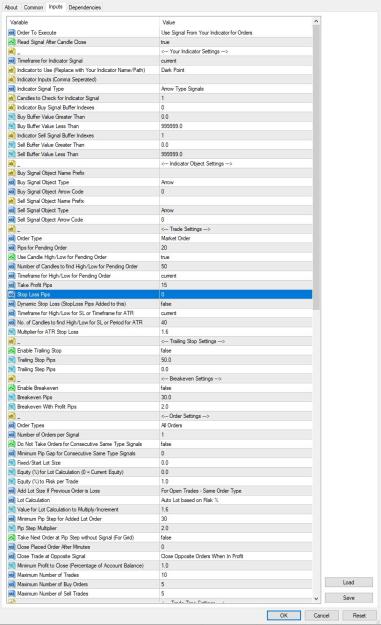This screenshot has height=625, width=381.
Task: Toggle the Enable Trailing Stop false value
Action: [236, 350]
